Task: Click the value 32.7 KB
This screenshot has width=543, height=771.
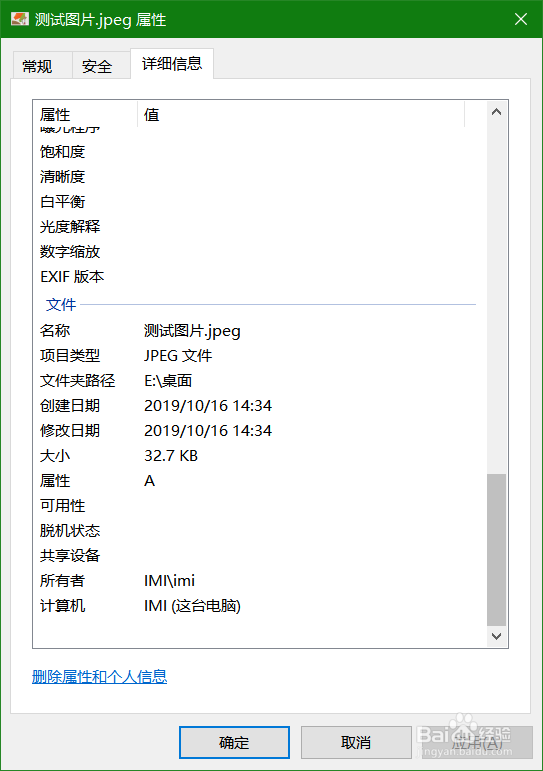Action: click(171, 456)
